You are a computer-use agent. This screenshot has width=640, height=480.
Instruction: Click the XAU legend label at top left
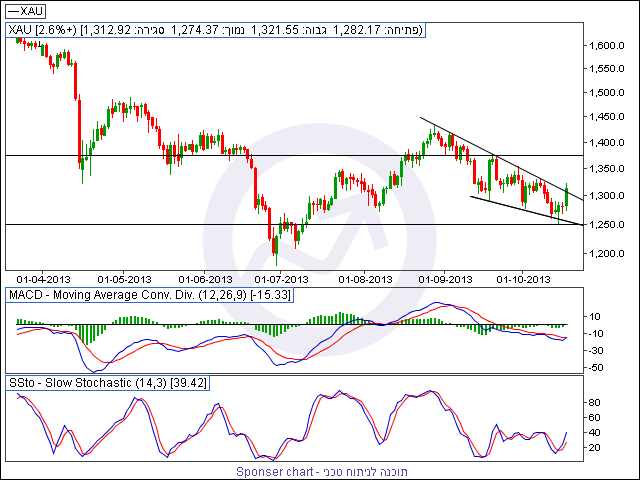point(25,11)
